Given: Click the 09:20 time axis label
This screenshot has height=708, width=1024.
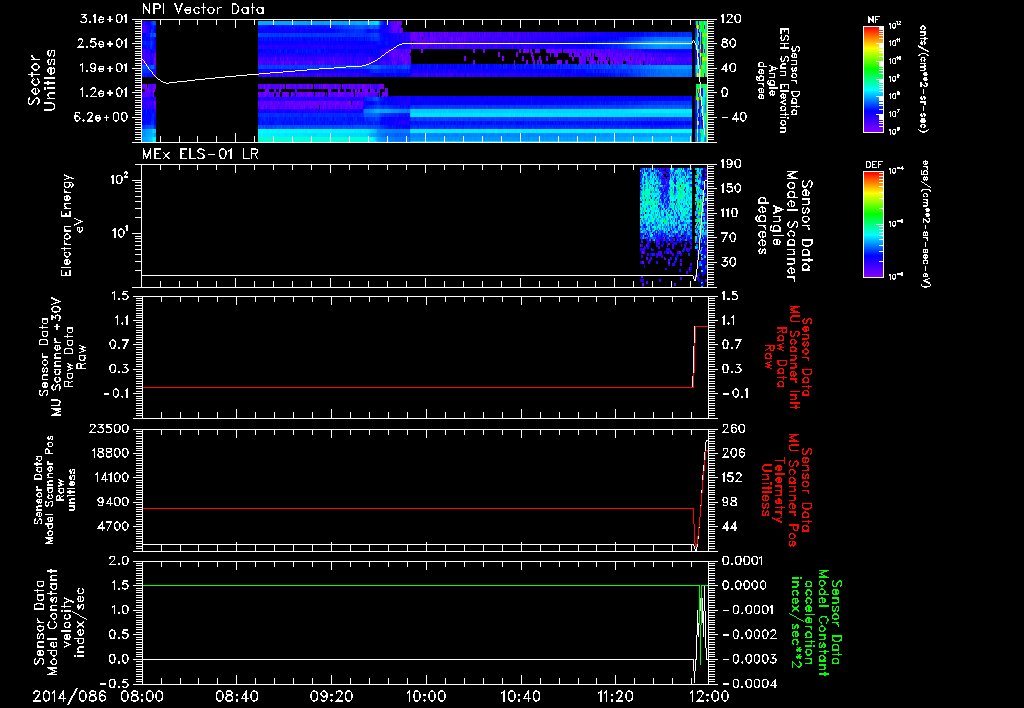Looking at the screenshot, I should point(332,696).
